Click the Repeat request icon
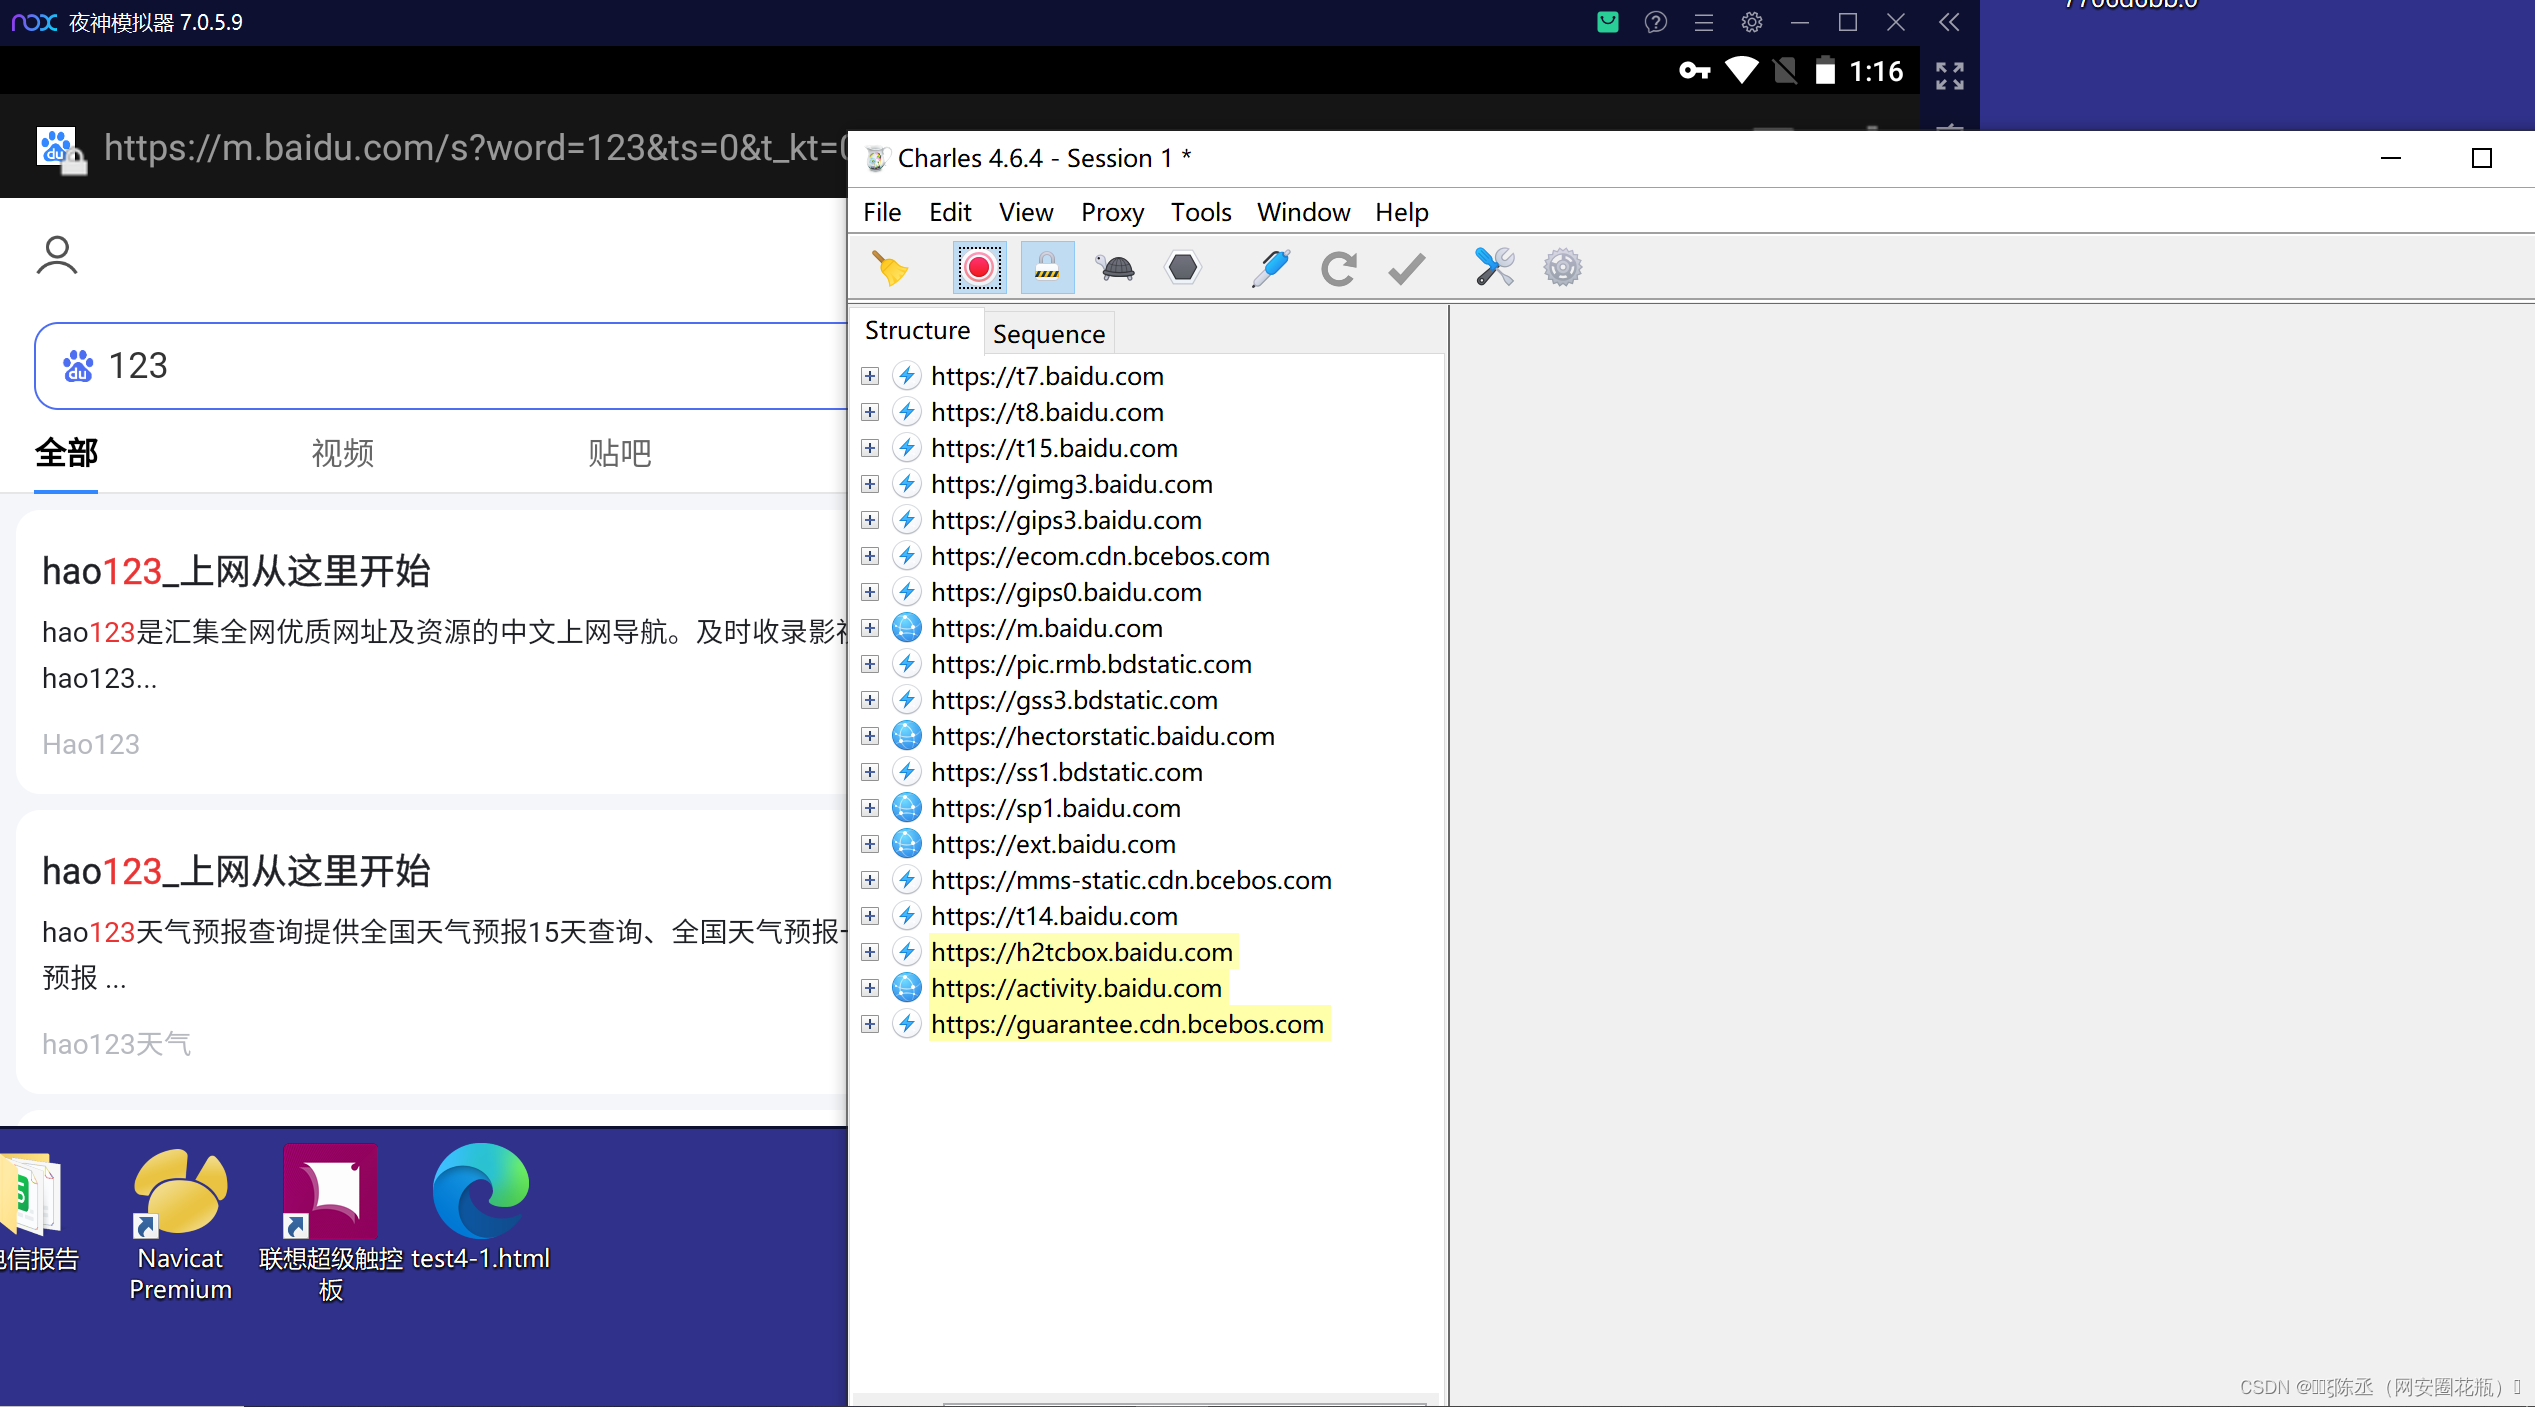Viewport: 2535px width, 1407px height. pos(1339,268)
